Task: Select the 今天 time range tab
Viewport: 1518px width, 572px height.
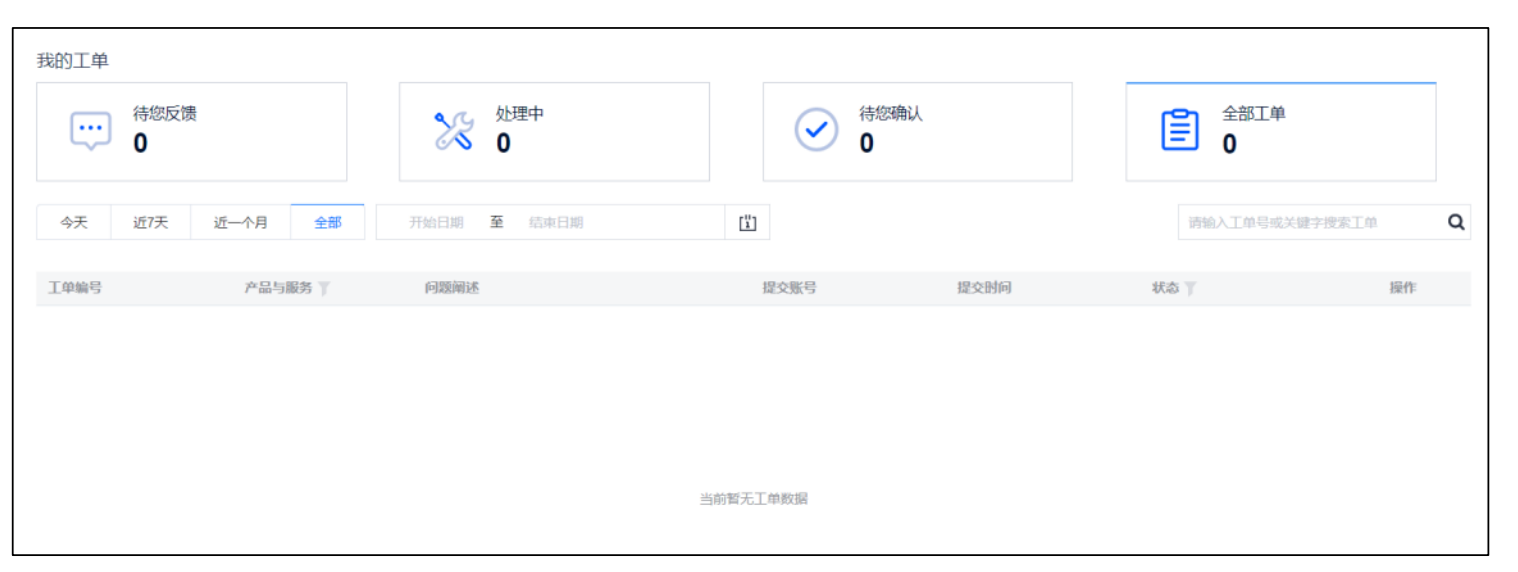Action: (74, 223)
